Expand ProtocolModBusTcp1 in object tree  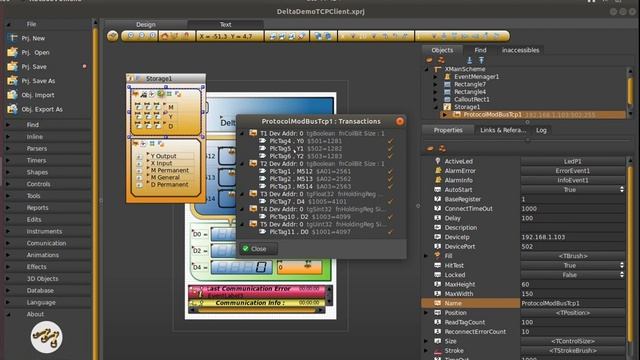point(444,115)
